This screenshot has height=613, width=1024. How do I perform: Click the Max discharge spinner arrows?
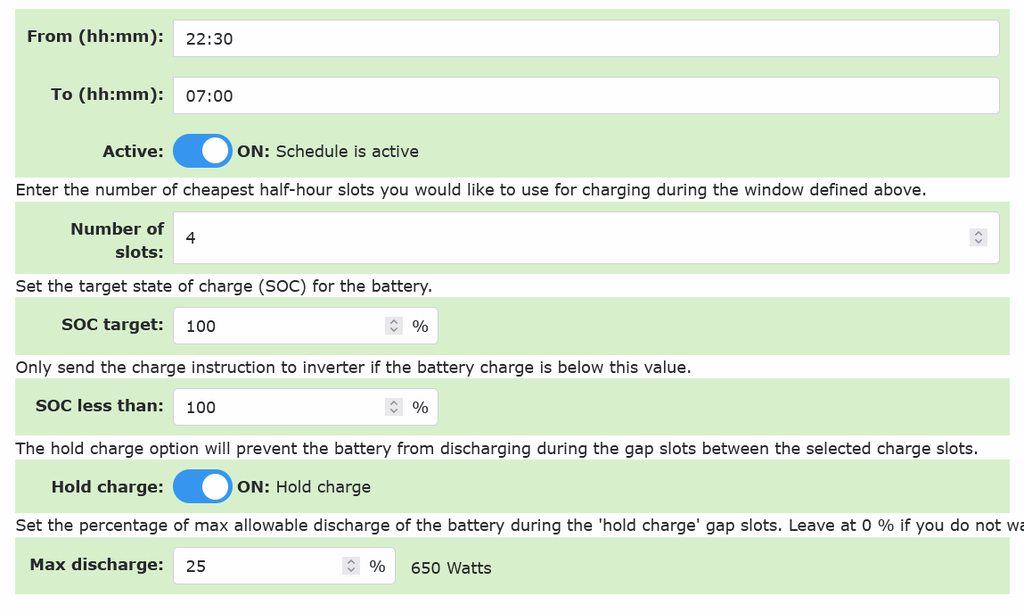click(351, 566)
